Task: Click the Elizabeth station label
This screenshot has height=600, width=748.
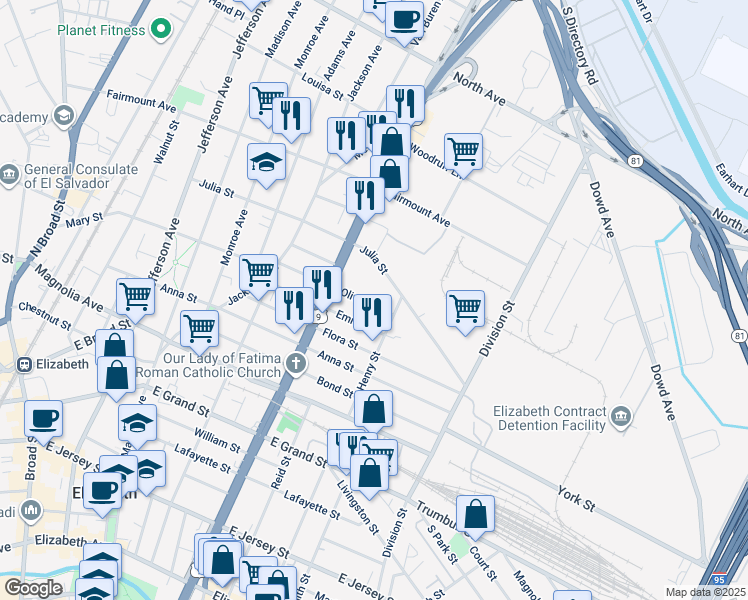Action: (x=62, y=364)
